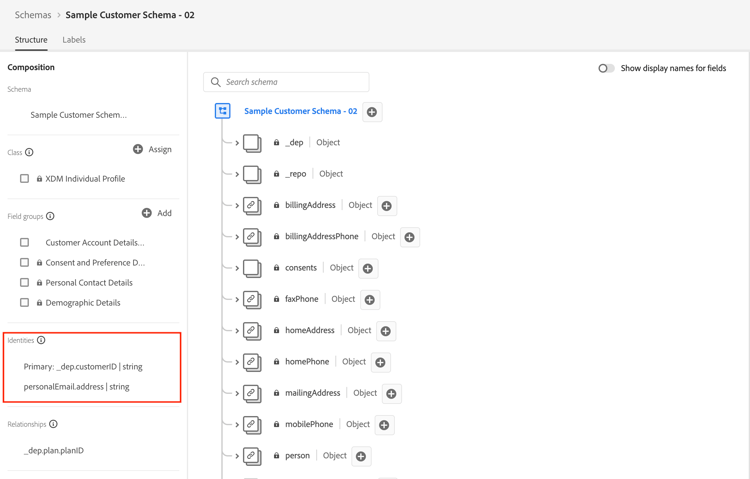Screen dimensions: 750x479
Task: Click plus icon next to billingAddress
Action: (x=386, y=206)
